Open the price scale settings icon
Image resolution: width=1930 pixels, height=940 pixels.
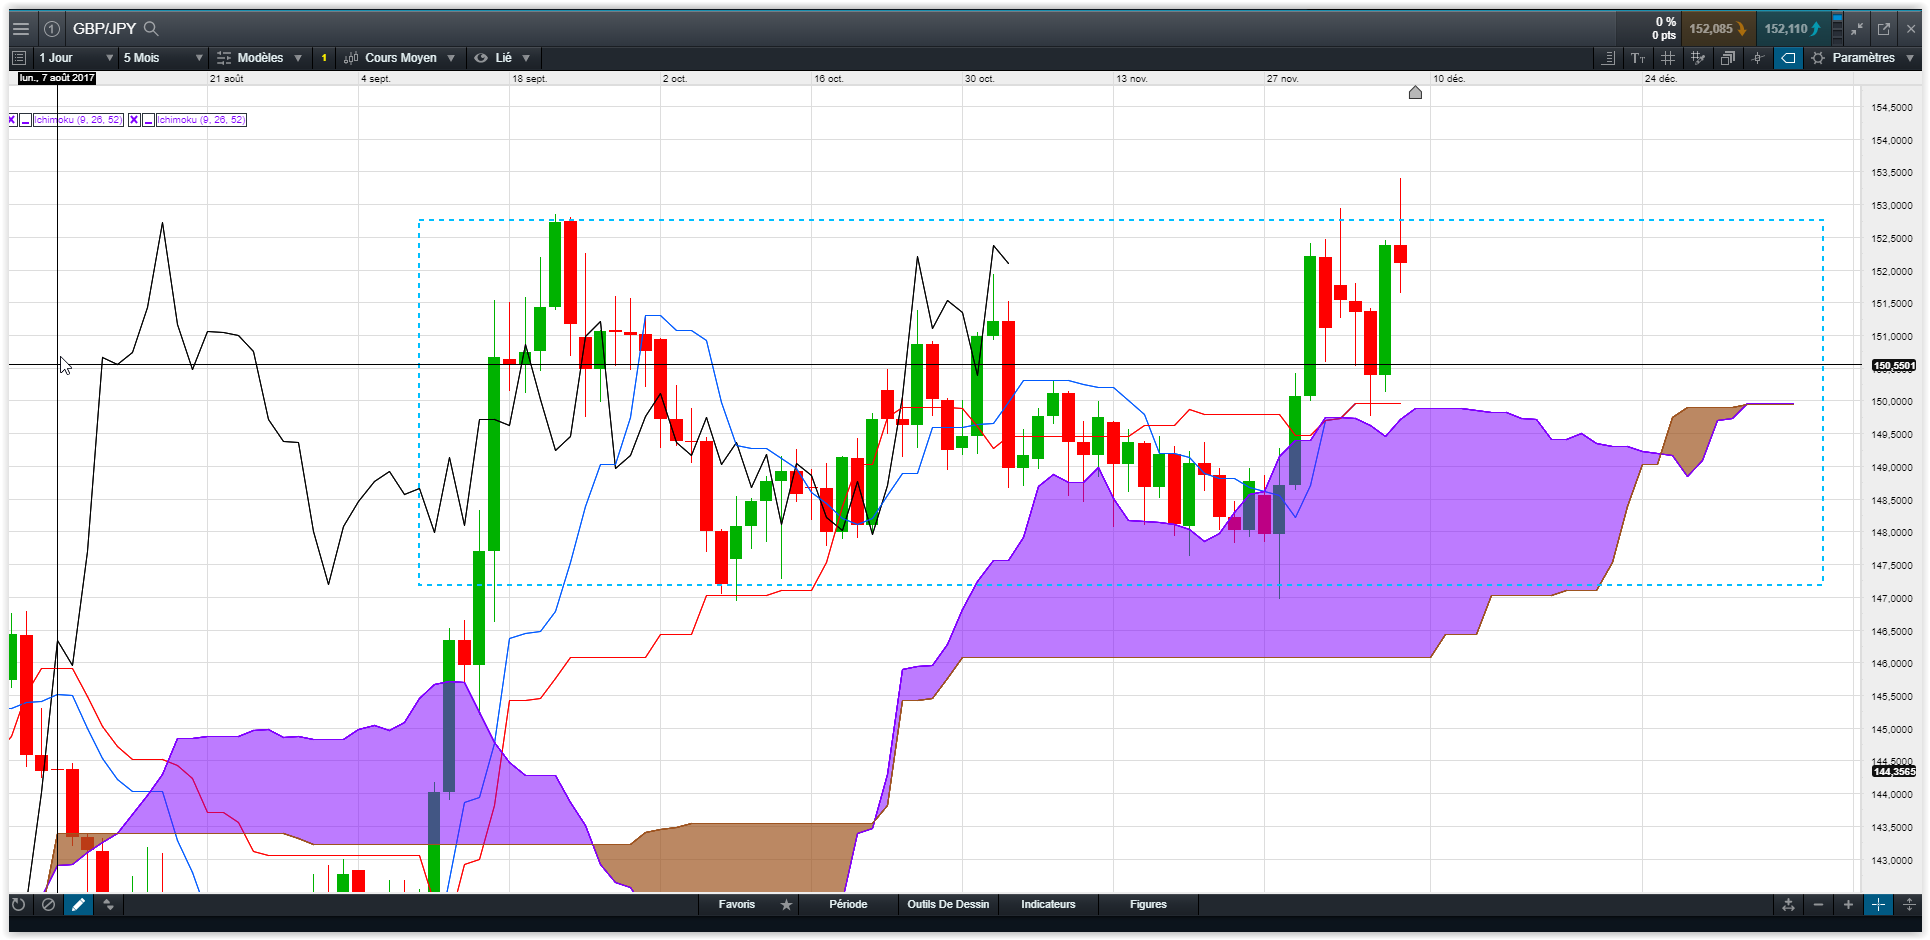pos(1608,58)
